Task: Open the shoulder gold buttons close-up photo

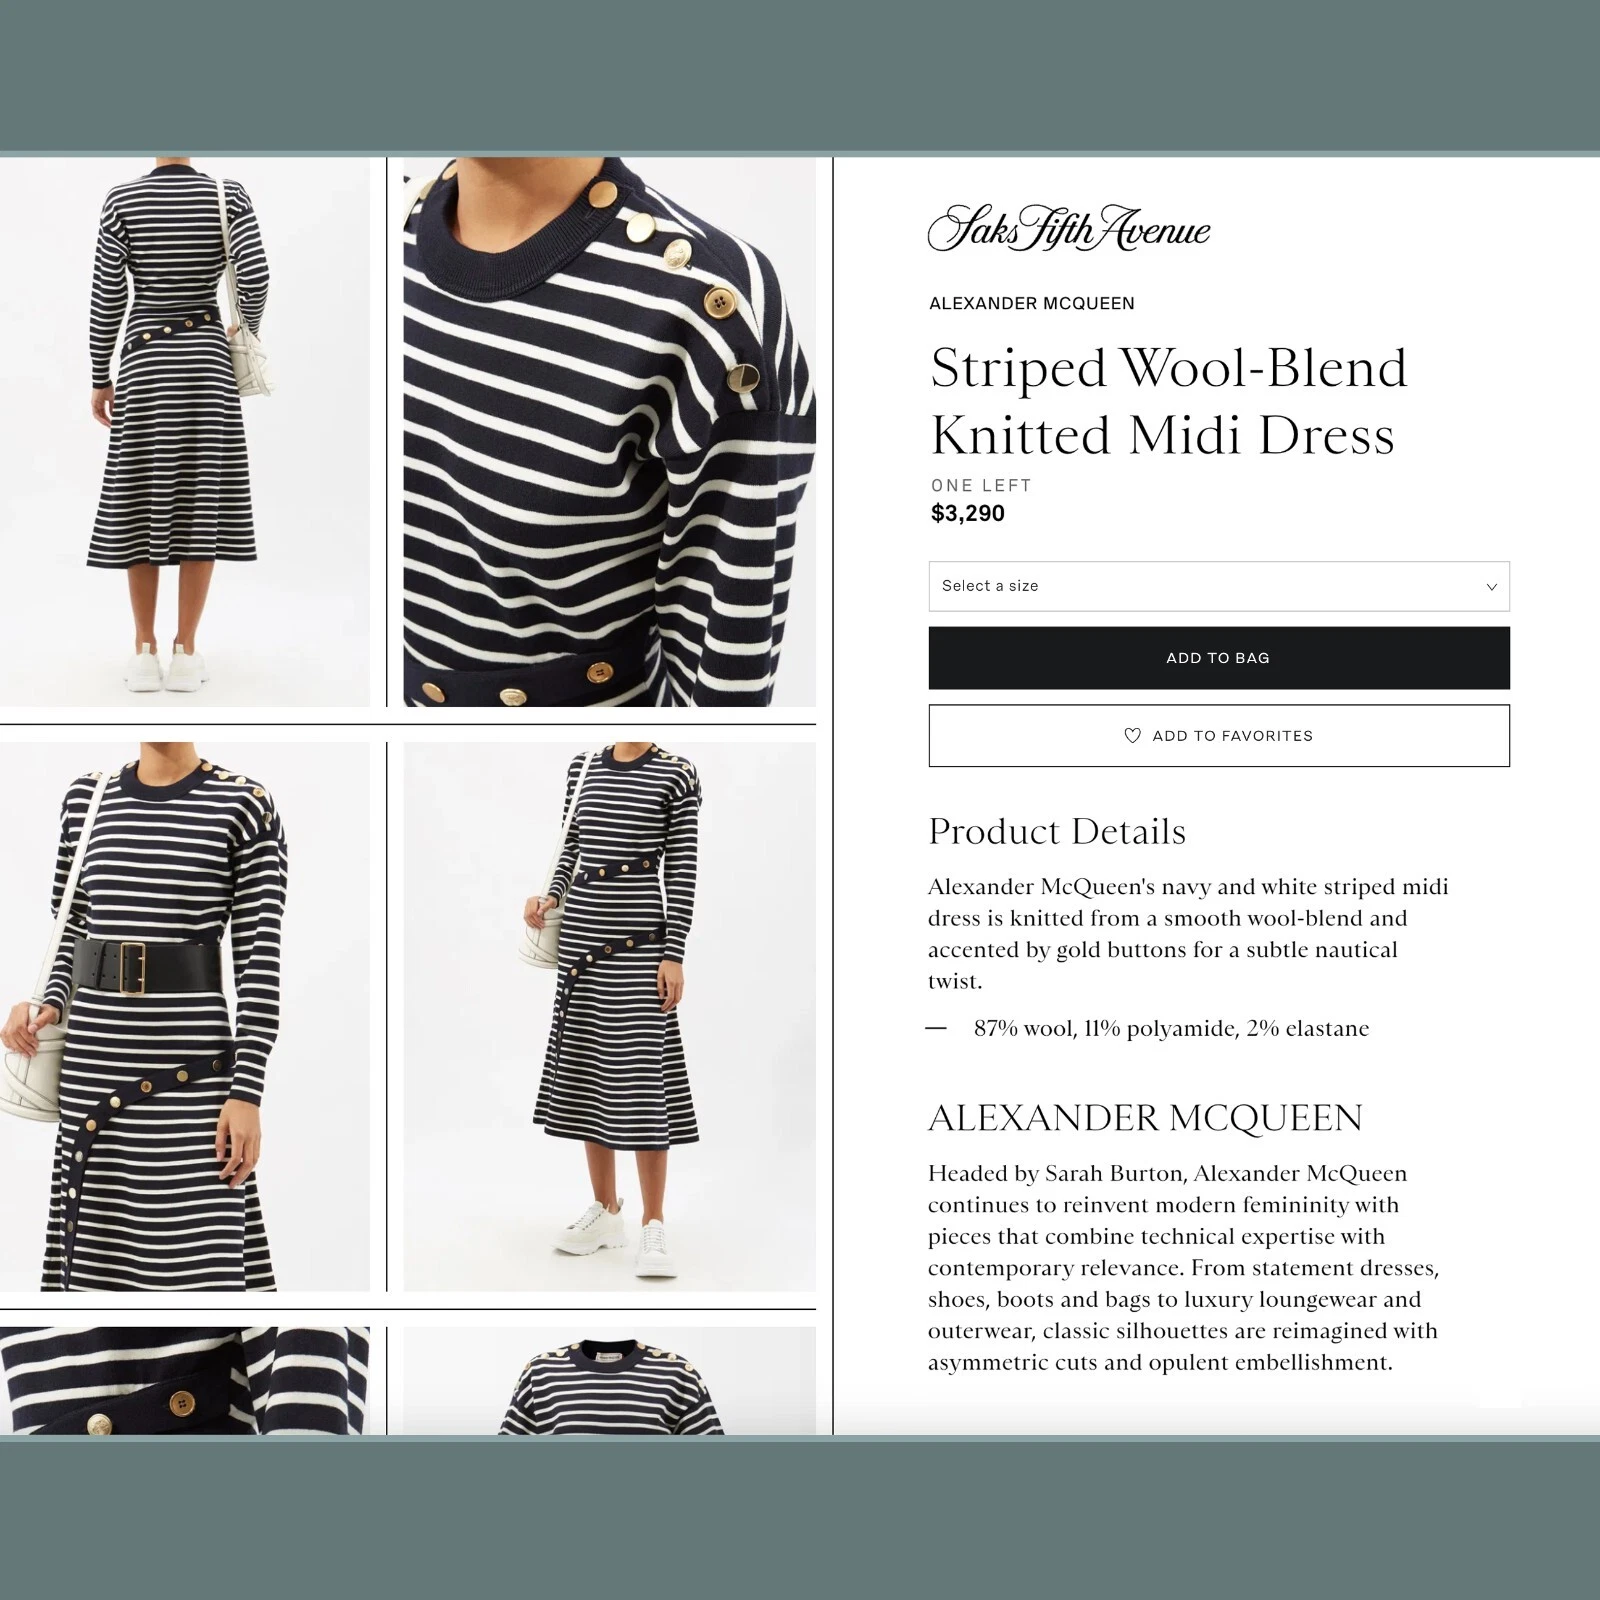Action: pyautogui.click(x=609, y=432)
